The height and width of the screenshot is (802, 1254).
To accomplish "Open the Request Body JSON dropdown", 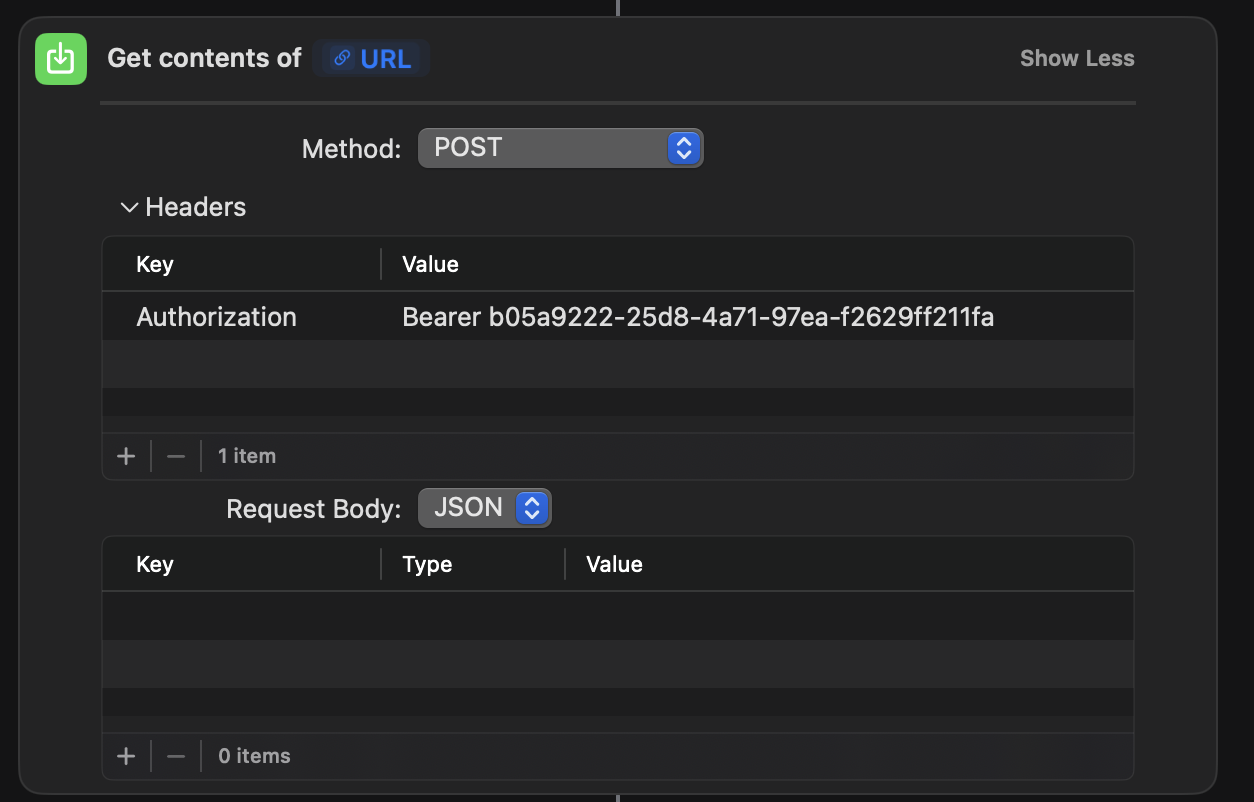I will click(x=484, y=508).
